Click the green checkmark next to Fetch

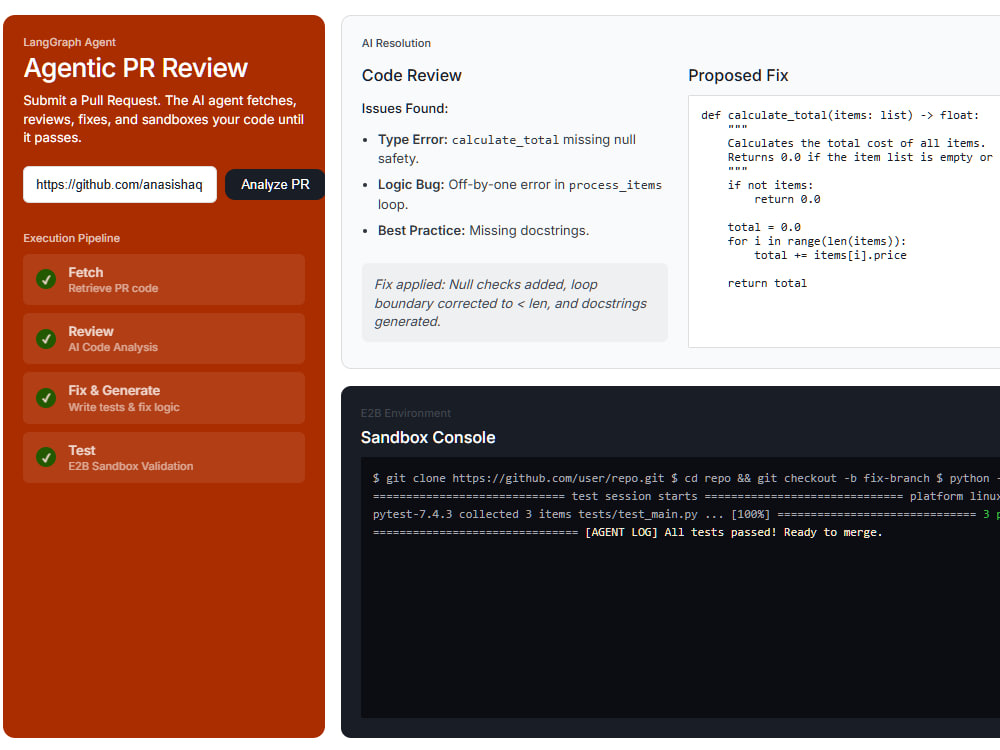[x=46, y=279]
